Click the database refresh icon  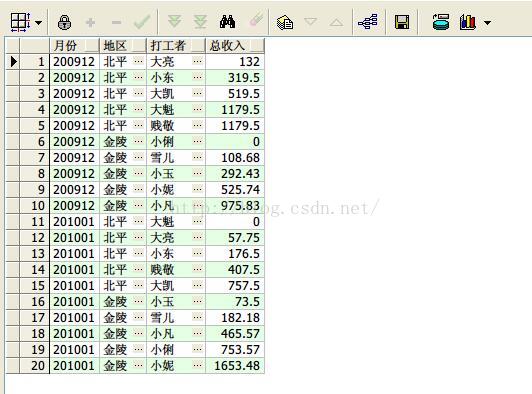point(441,22)
